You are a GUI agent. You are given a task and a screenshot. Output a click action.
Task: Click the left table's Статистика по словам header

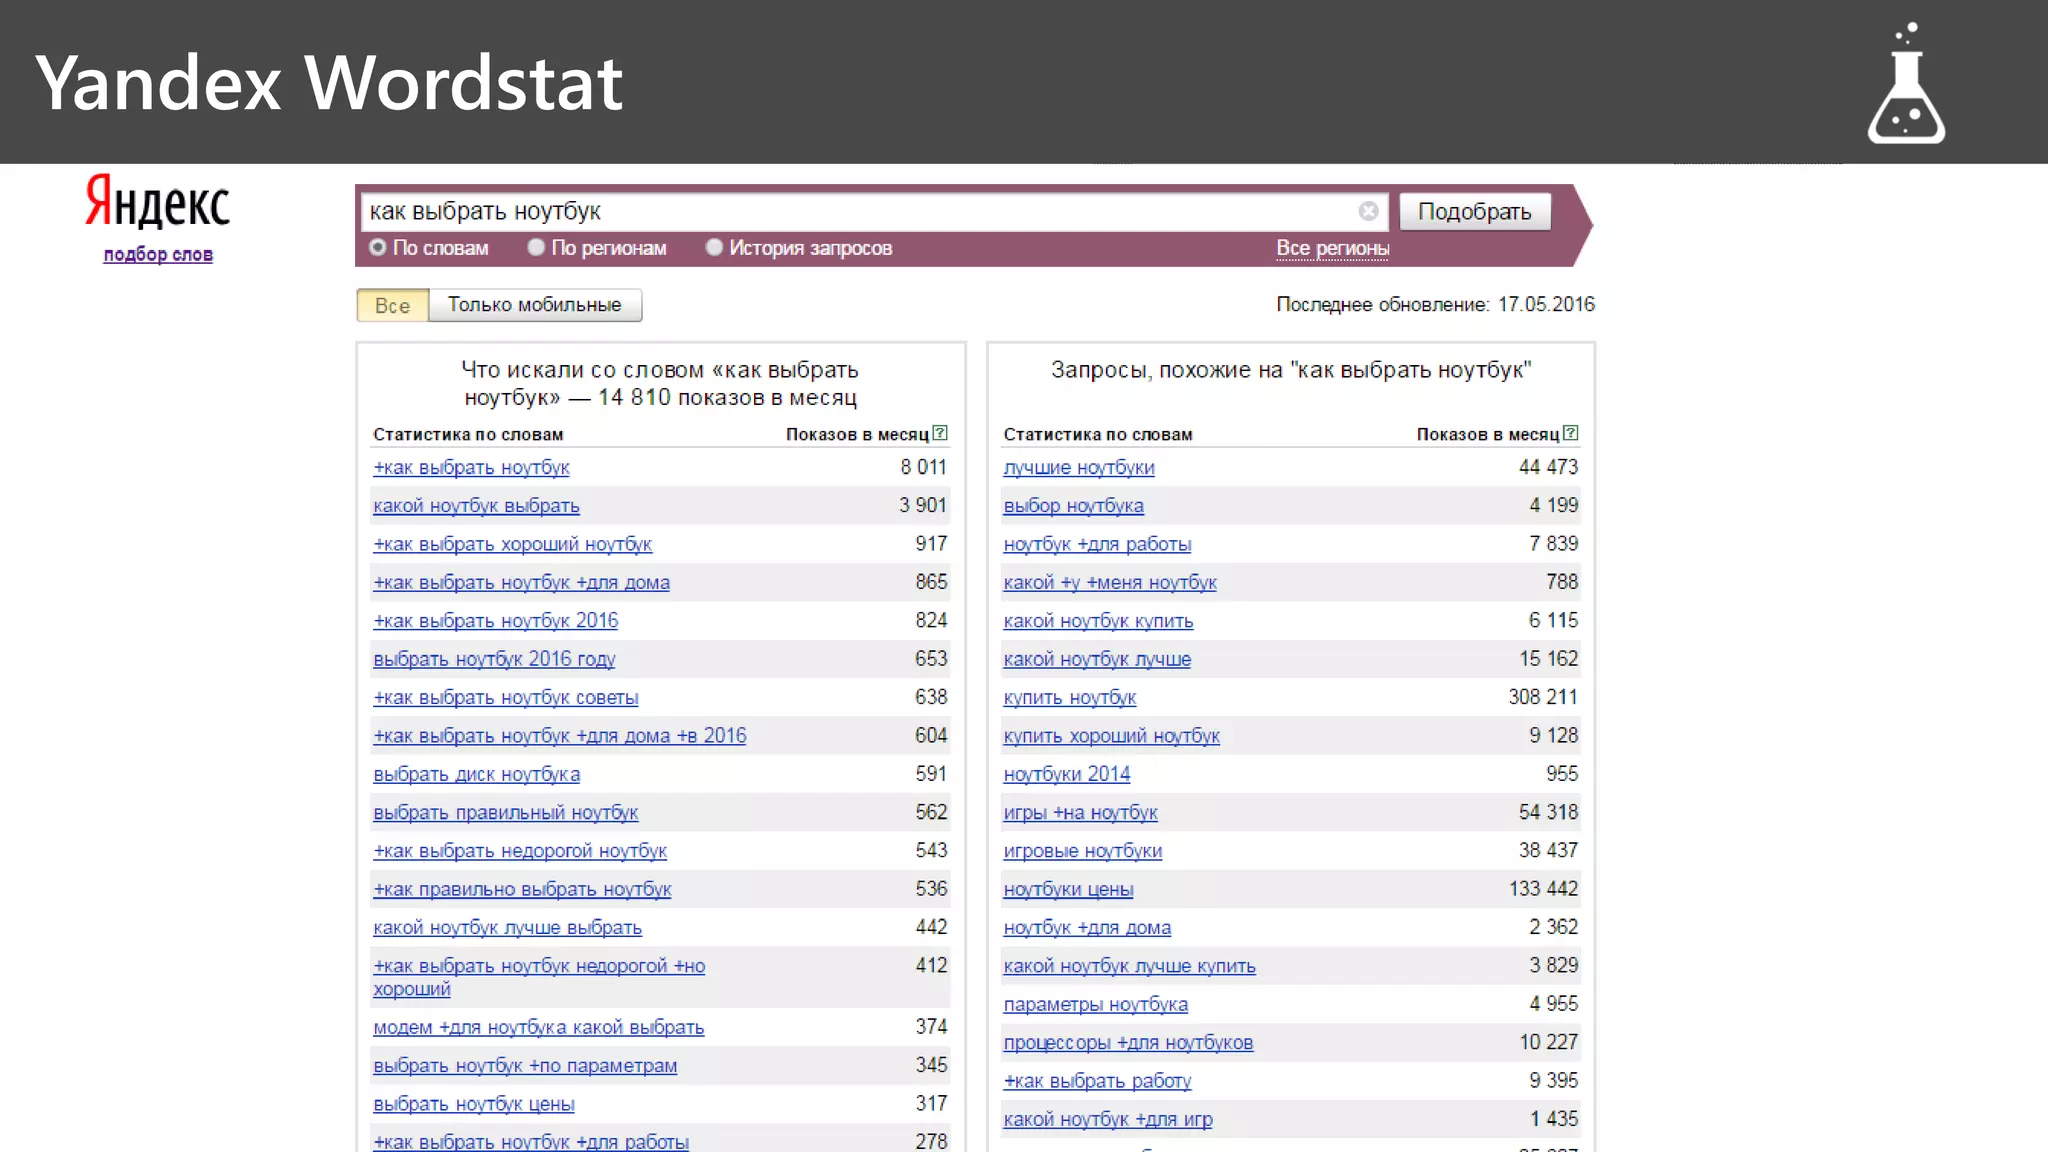(x=468, y=434)
